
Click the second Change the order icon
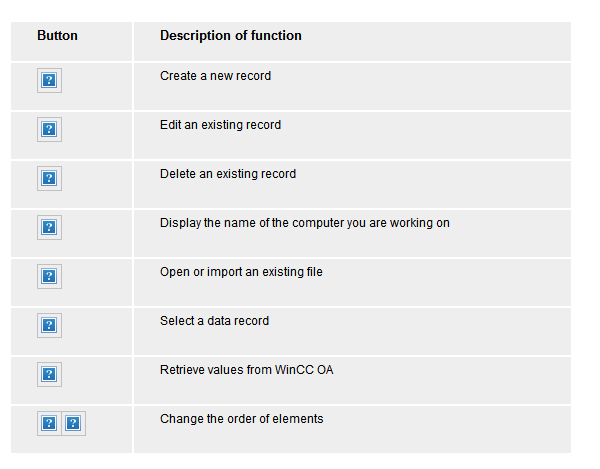(x=73, y=424)
